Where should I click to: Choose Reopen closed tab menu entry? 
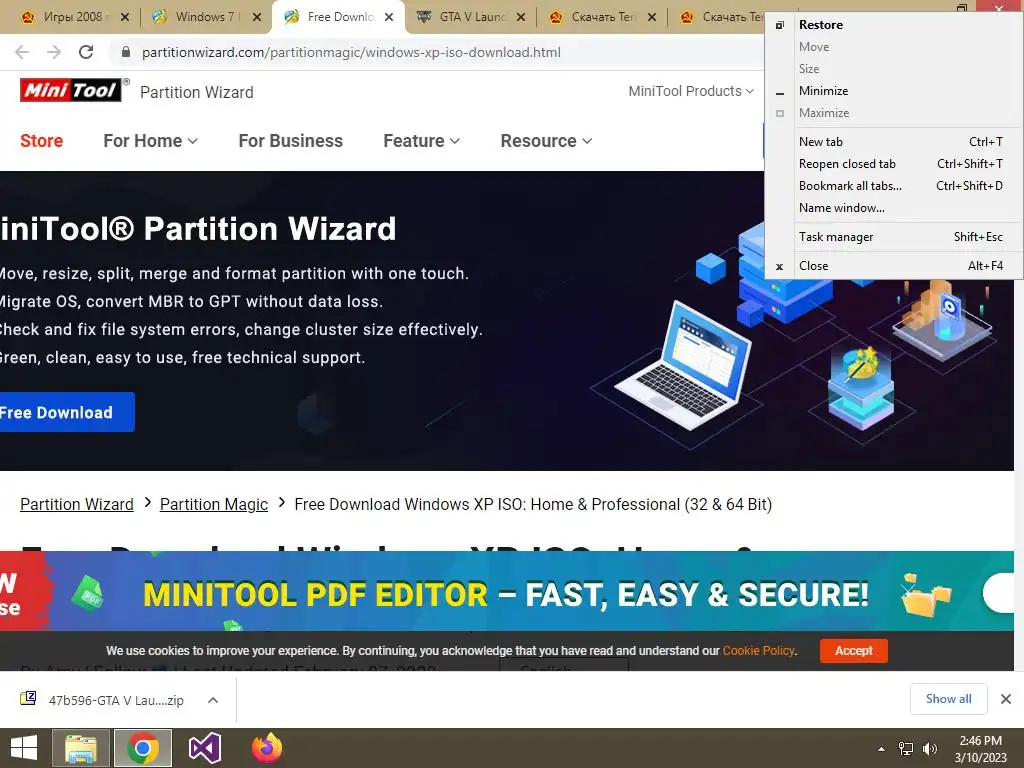click(893, 164)
